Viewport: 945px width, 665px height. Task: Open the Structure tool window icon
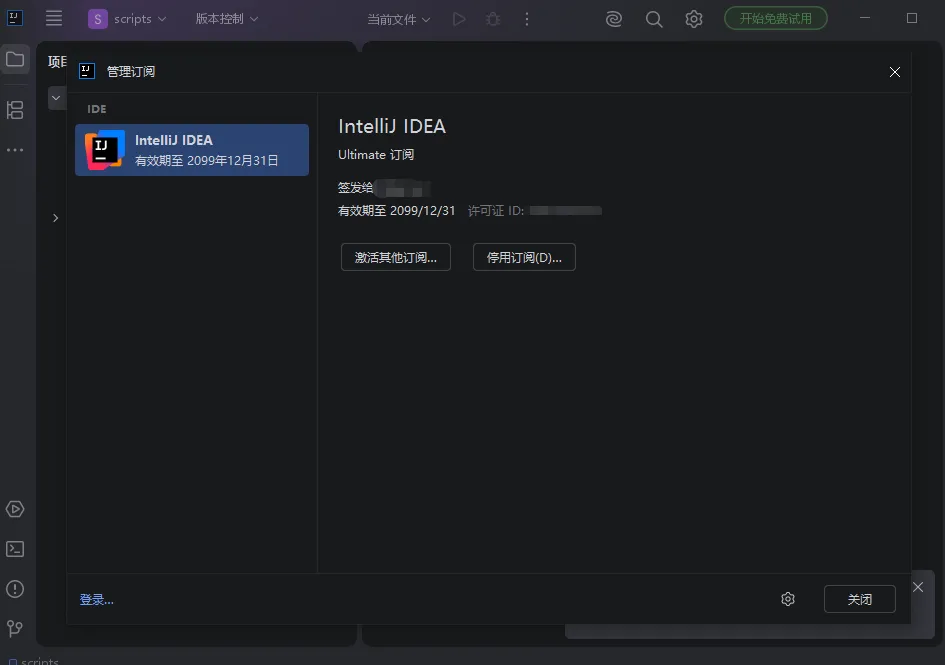coord(15,110)
